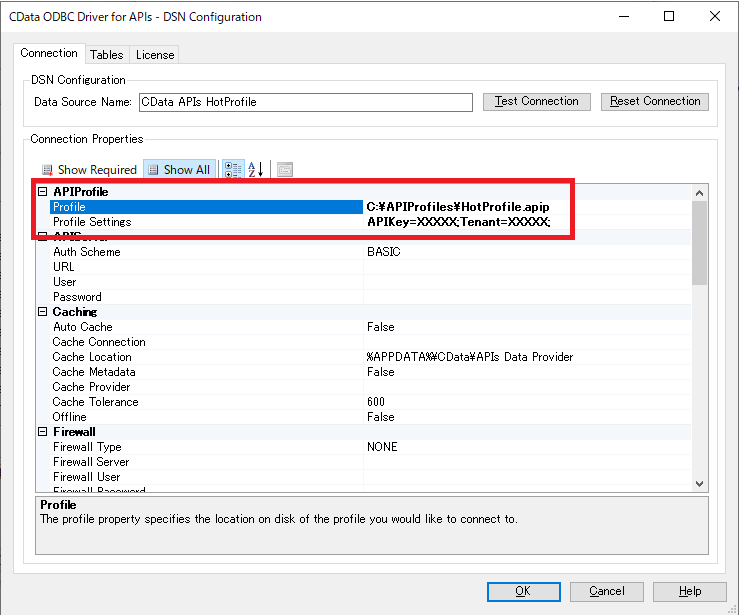Click the APIKey=XXXXX;Tenant=XXXXX; value
Screen dimensions: 740x616
click(x=458, y=222)
